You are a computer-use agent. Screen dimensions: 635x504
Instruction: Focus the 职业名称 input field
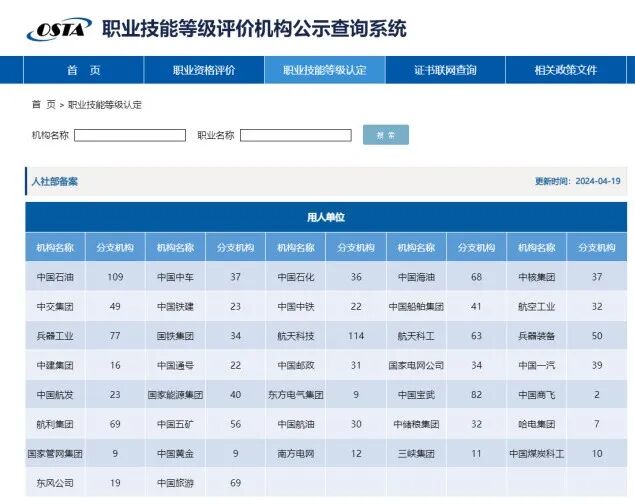coord(296,135)
